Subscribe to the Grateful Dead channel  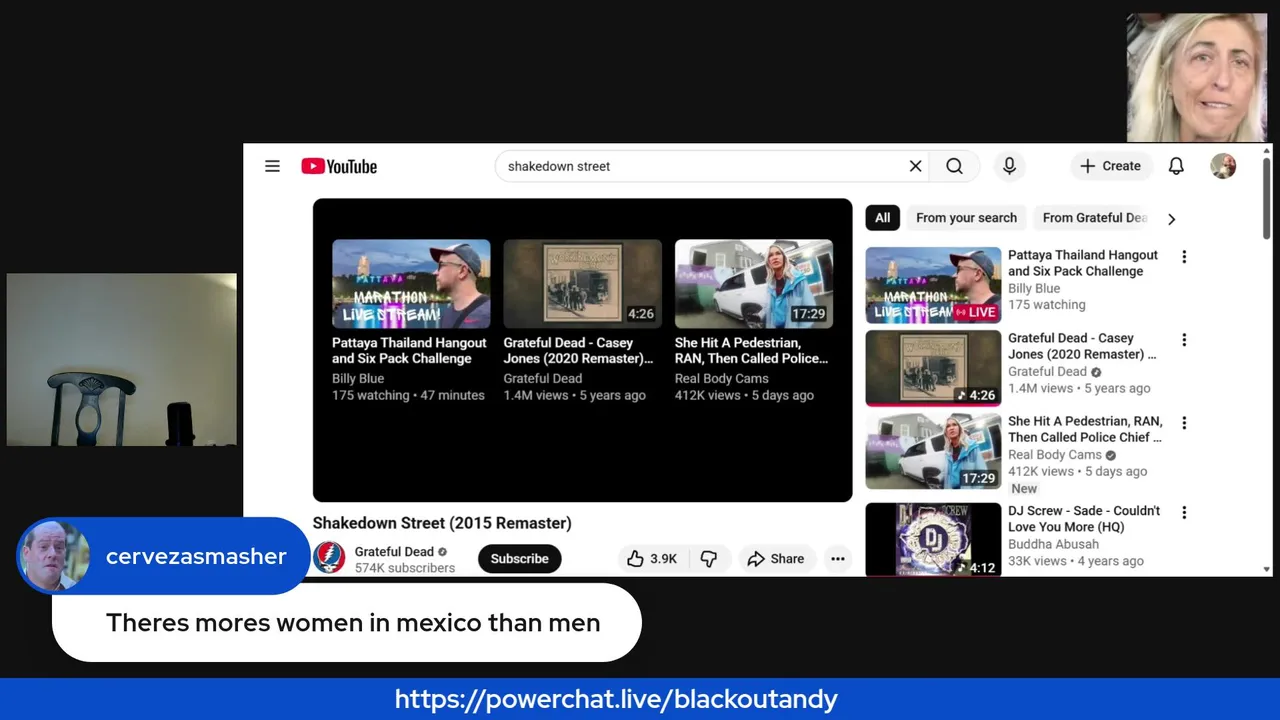coord(519,559)
